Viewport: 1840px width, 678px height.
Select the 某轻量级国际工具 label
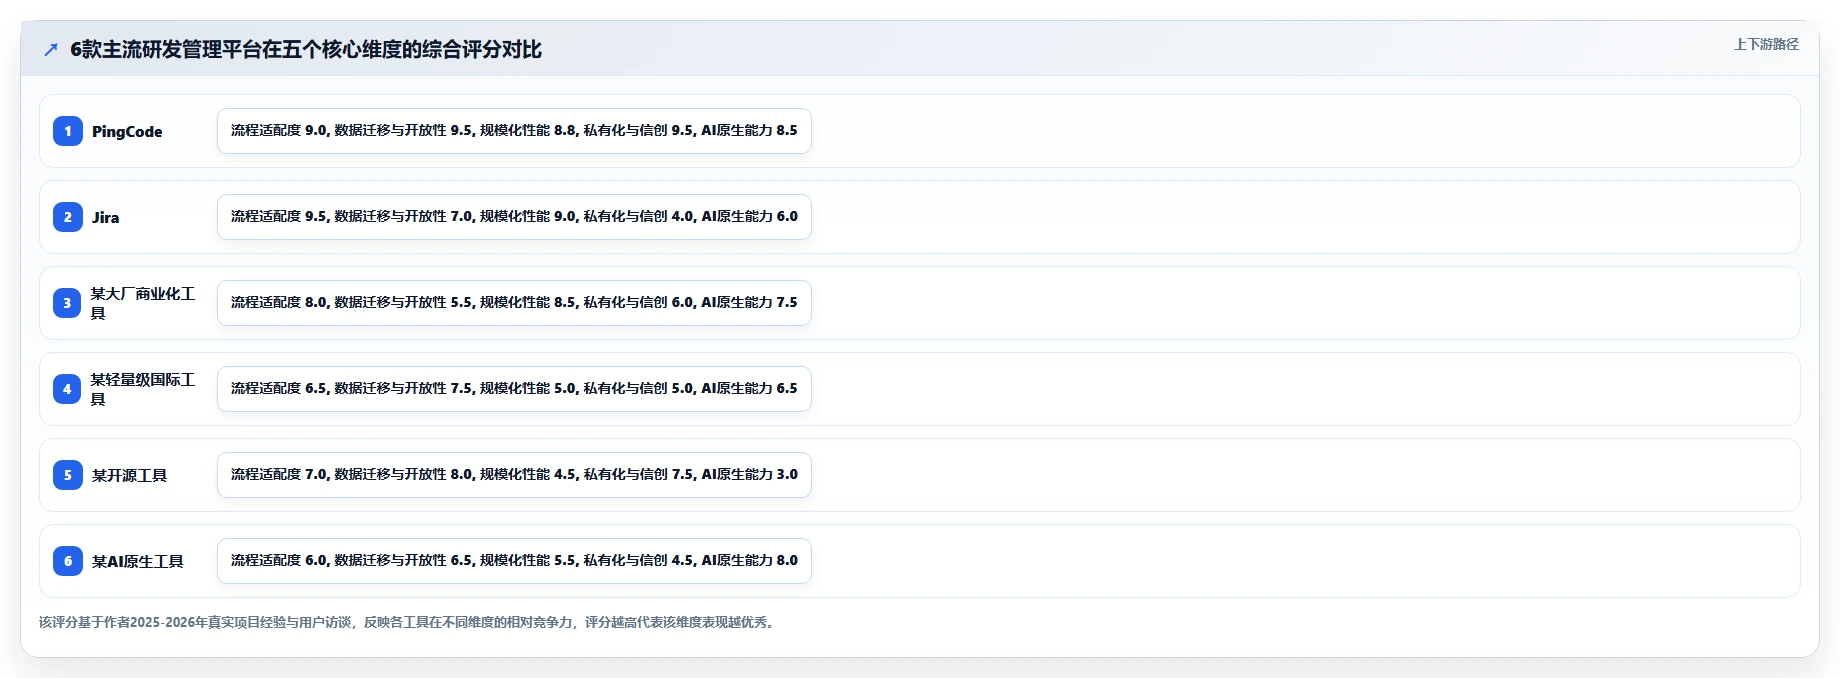(x=143, y=389)
